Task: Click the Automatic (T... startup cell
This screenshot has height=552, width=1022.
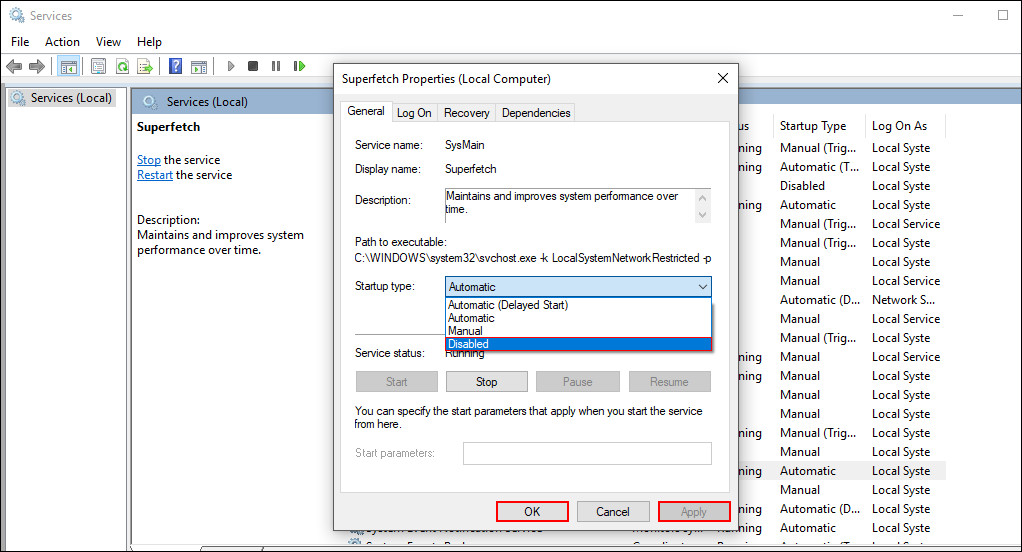Action: coord(819,167)
